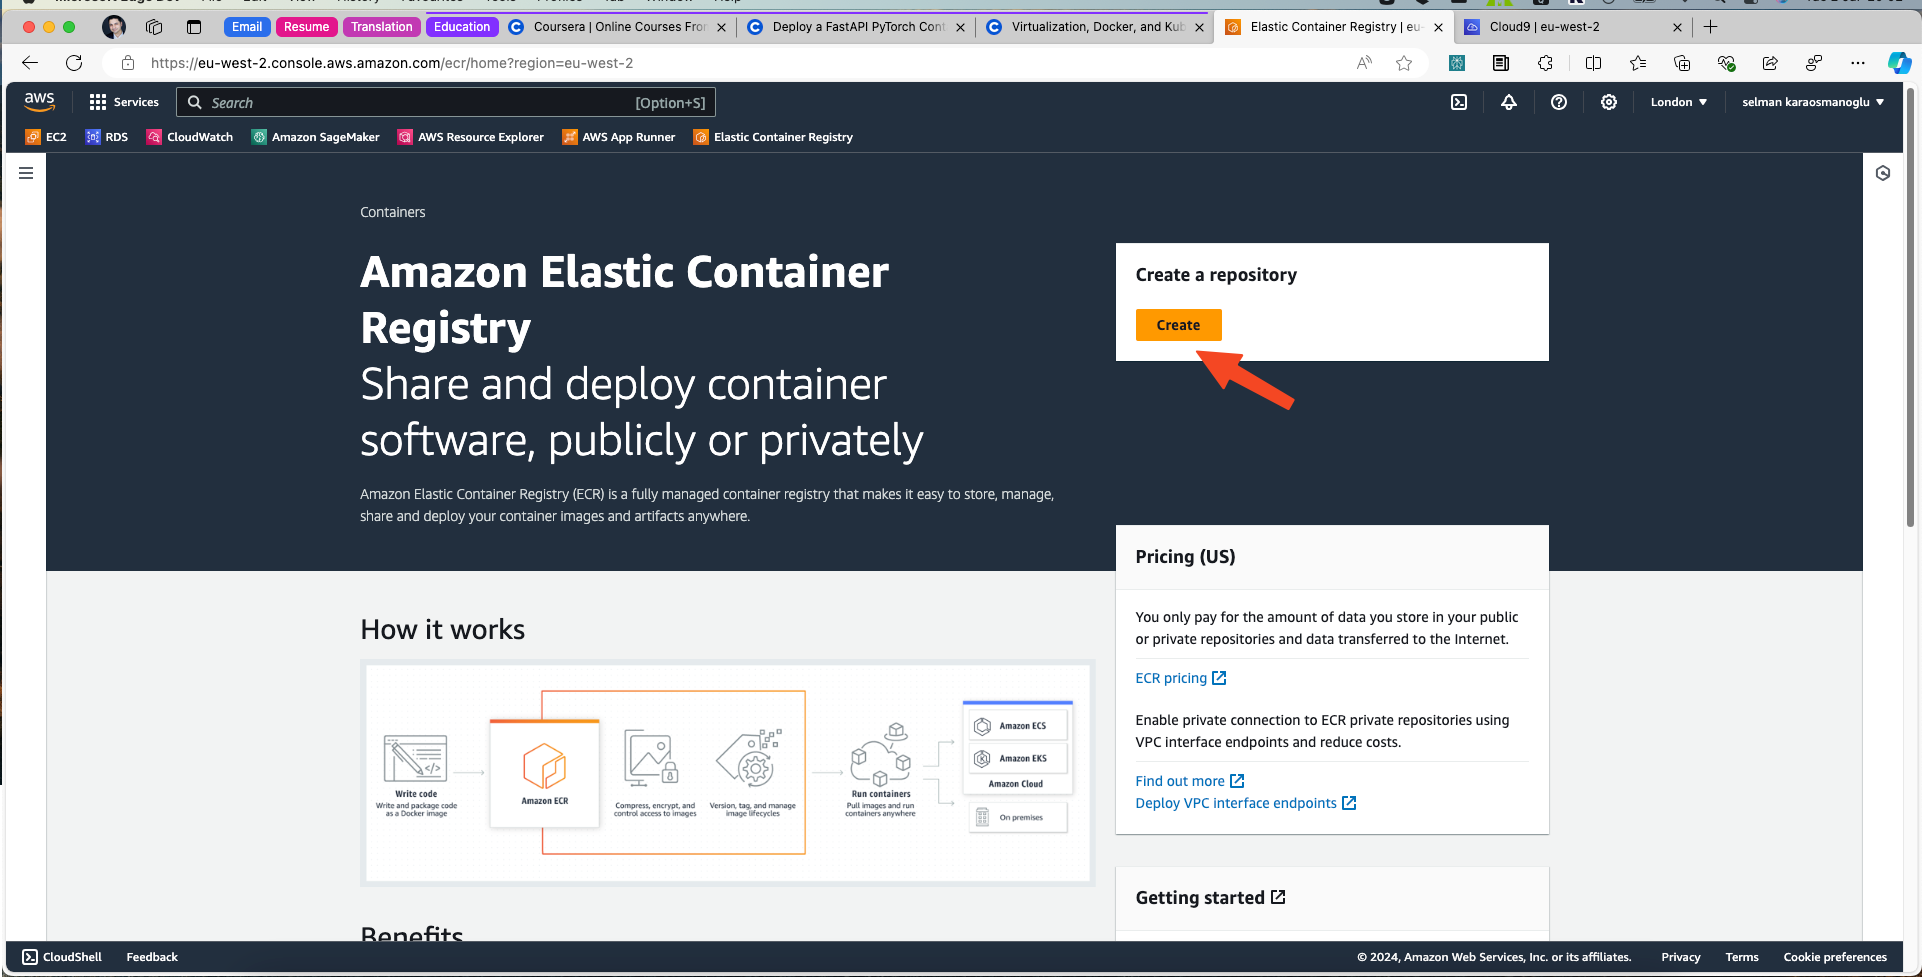Open Amazon SageMaker favorite shortcut
Viewport: 1922px width, 977px height.
(316, 137)
